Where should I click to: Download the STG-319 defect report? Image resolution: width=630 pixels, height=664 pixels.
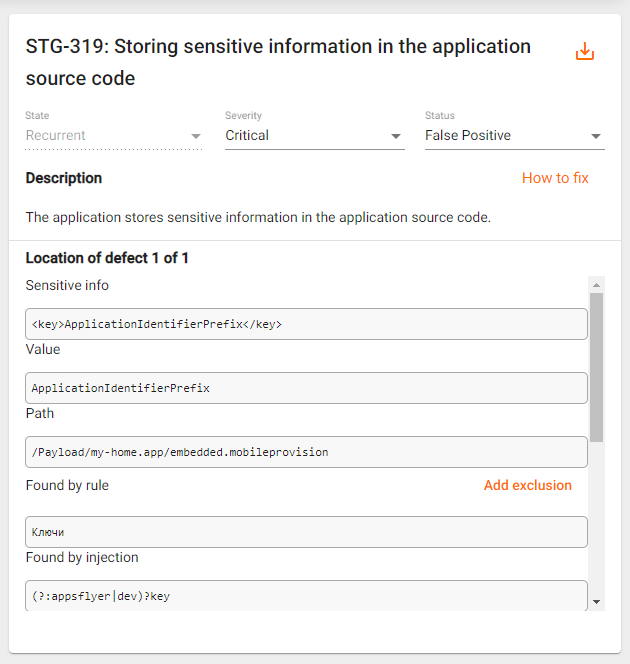coord(585,51)
